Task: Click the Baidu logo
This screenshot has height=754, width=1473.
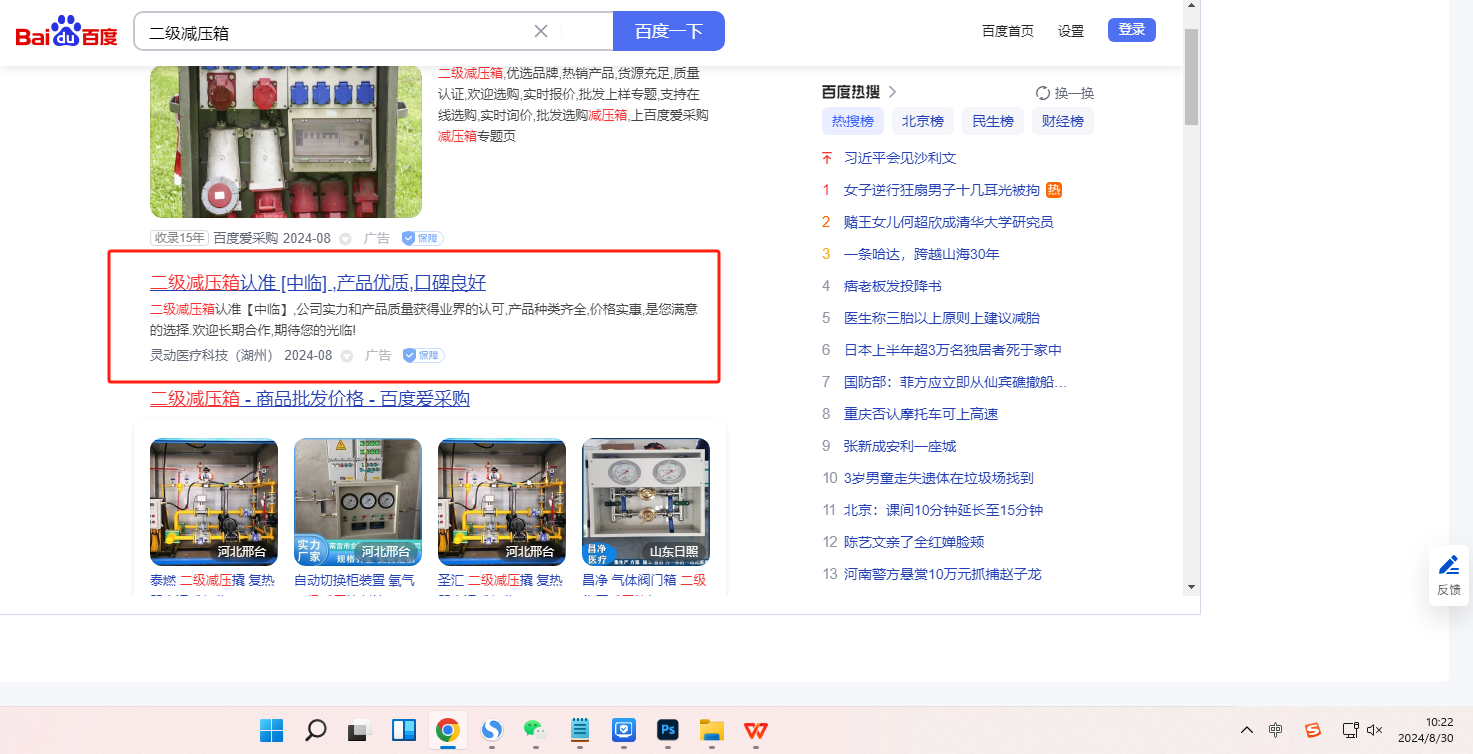Action: [66, 32]
